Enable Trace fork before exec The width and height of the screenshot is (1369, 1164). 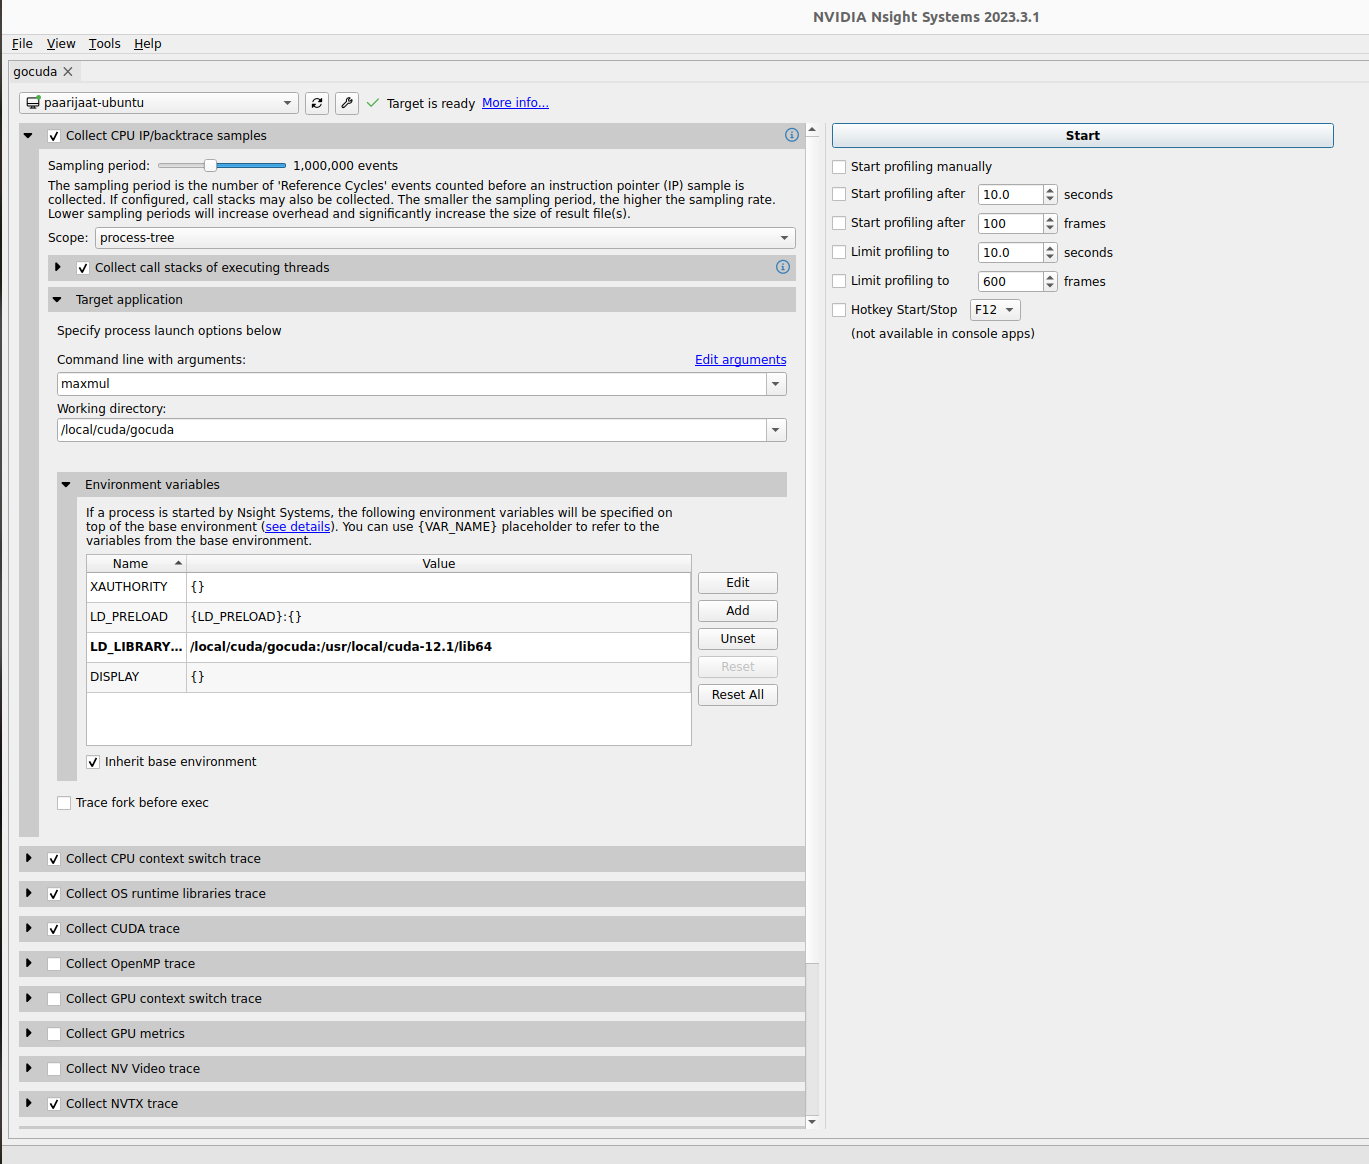[64, 803]
